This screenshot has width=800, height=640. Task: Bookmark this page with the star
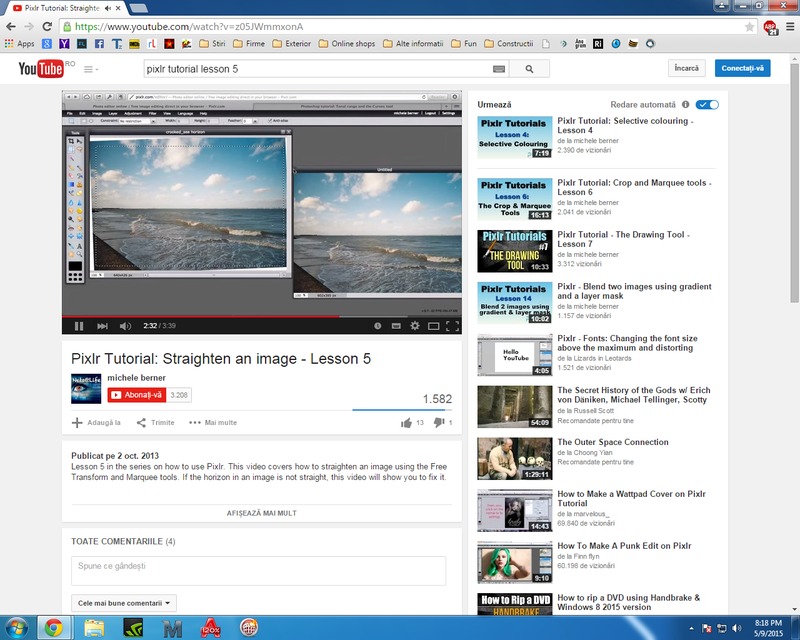749,27
